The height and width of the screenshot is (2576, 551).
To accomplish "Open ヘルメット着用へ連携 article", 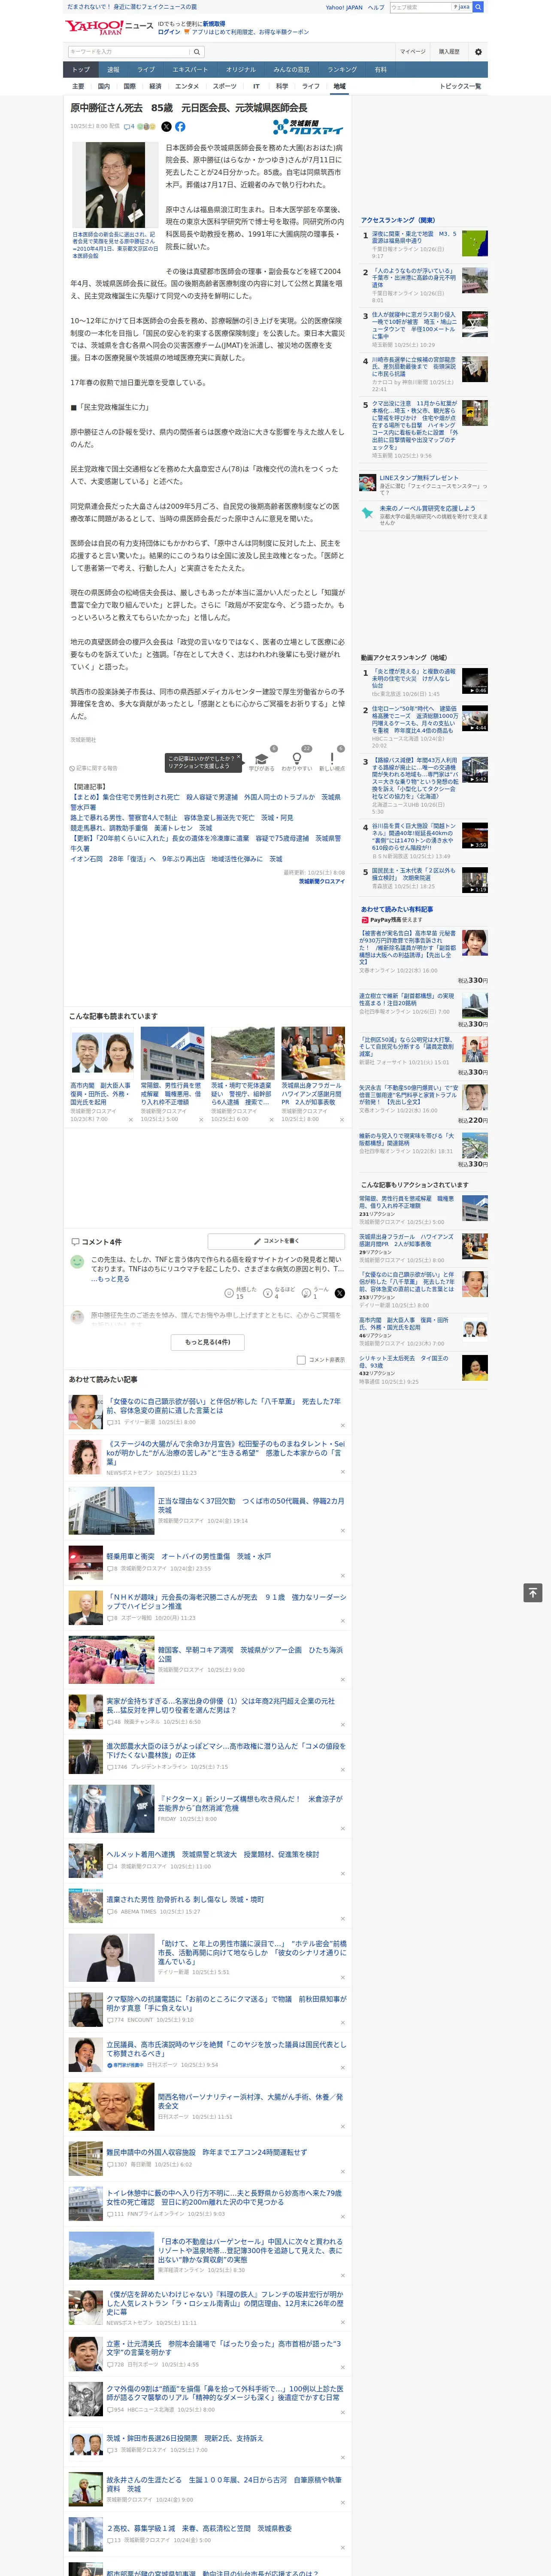I will [213, 1854].
